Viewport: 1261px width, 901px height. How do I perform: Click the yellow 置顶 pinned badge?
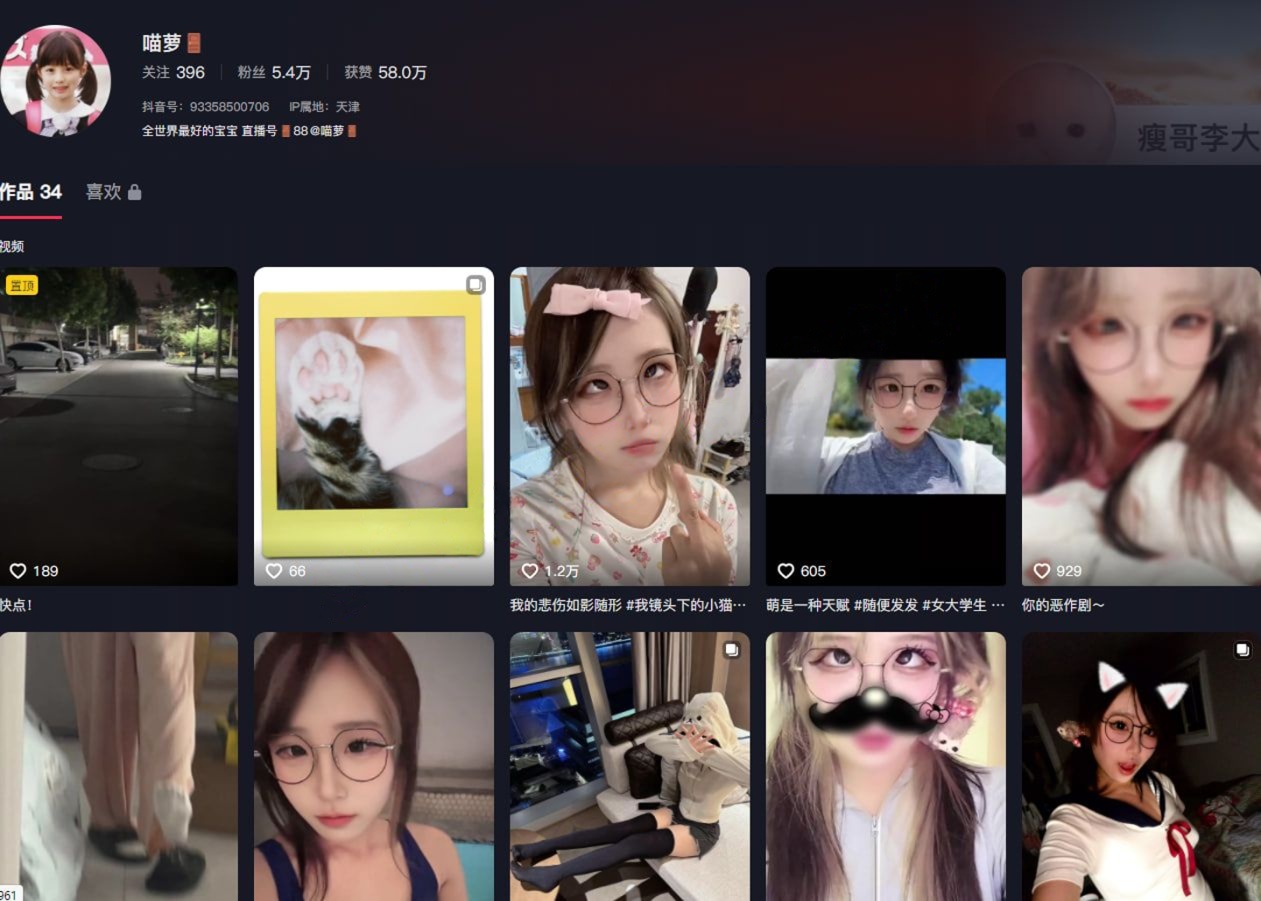coord(22,285)
